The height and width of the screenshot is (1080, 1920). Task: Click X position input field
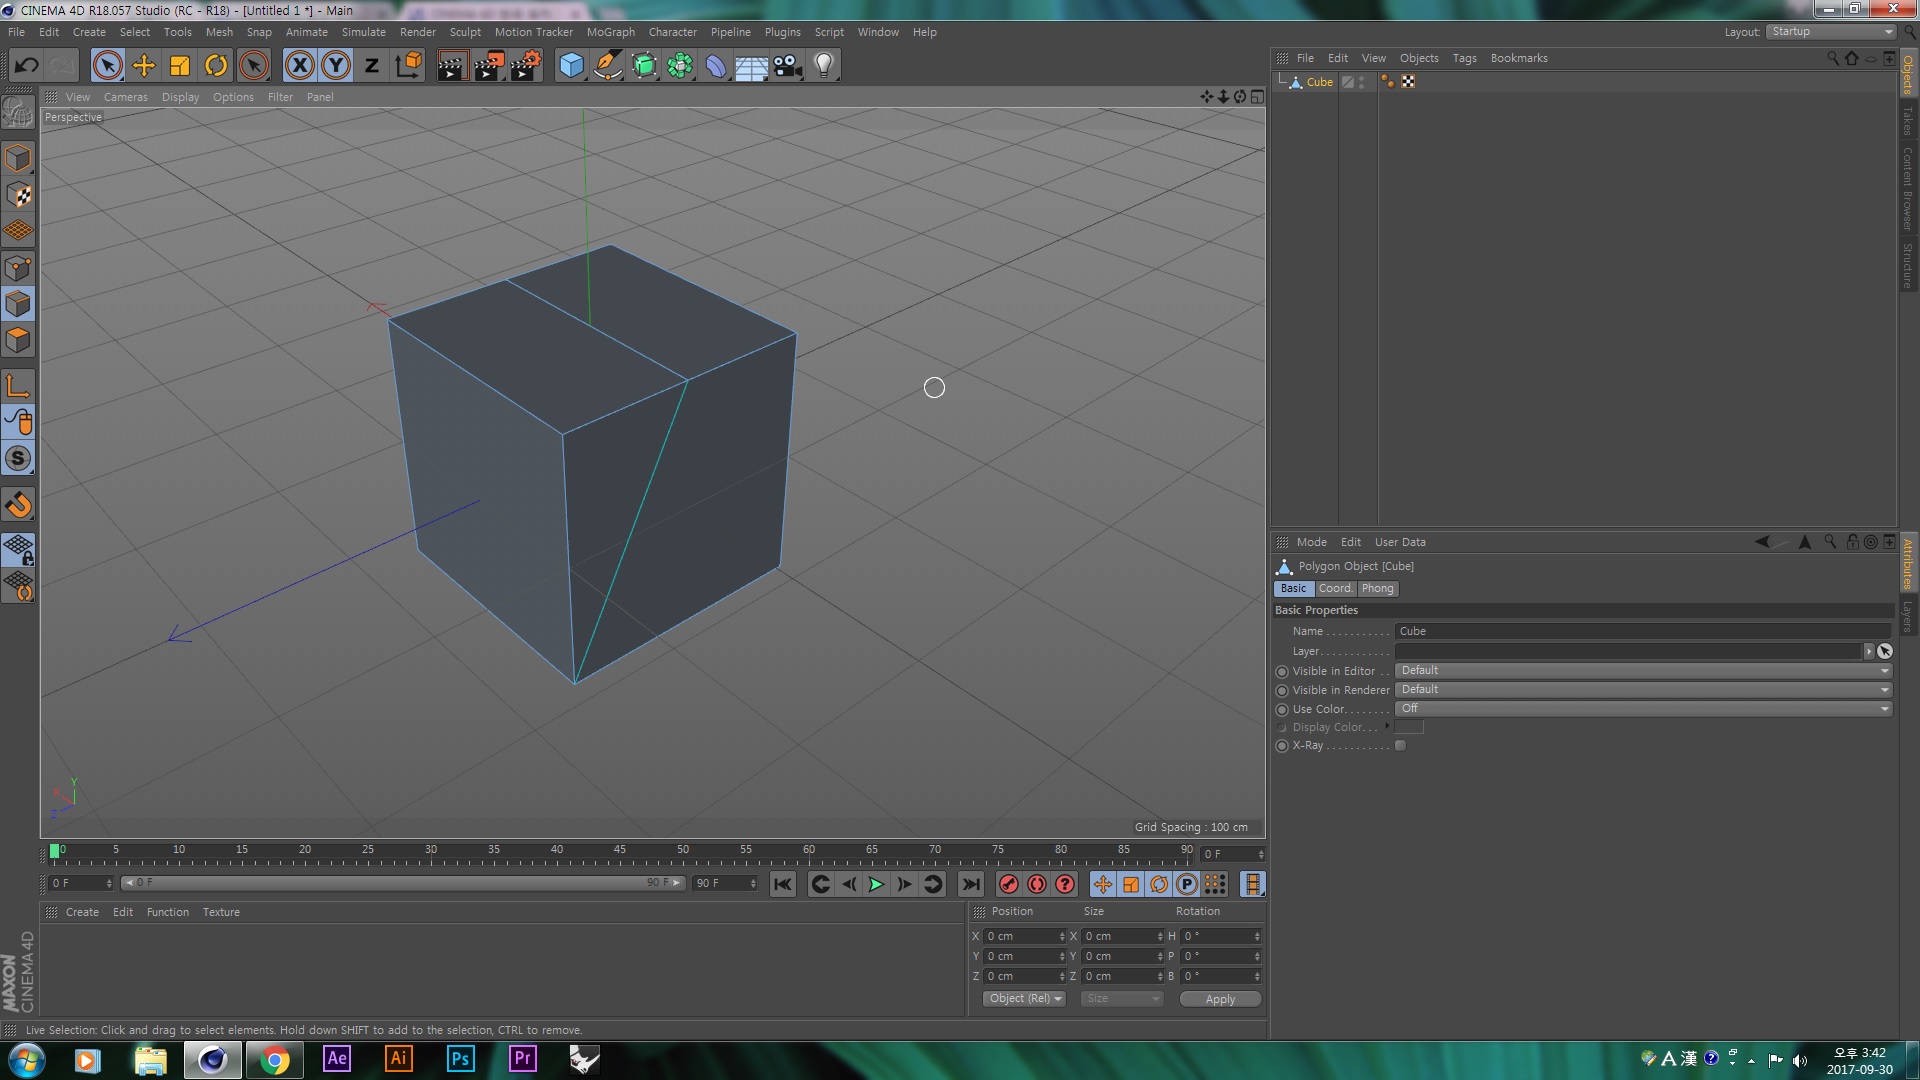click(x=1023, y=936)
